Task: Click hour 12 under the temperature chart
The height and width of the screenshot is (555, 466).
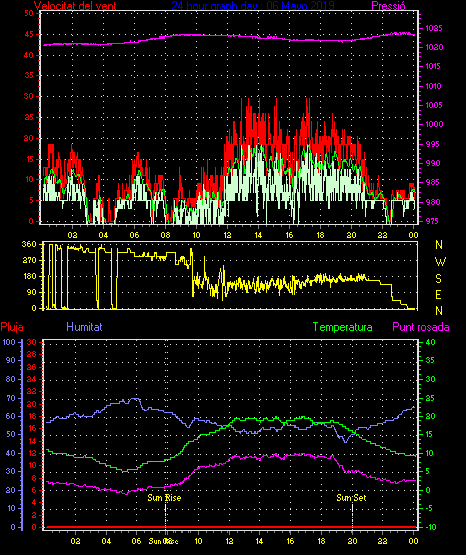Action: pyautogui.click(x=229, y=541)
